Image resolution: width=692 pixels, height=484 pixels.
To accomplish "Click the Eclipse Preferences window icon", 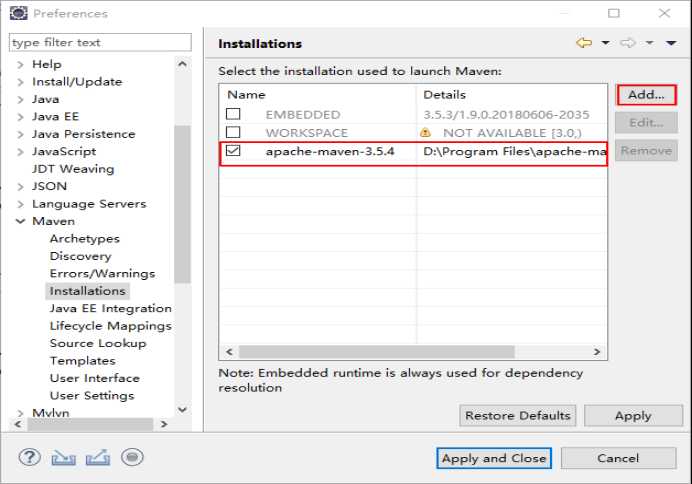I will tap(19, 13).
